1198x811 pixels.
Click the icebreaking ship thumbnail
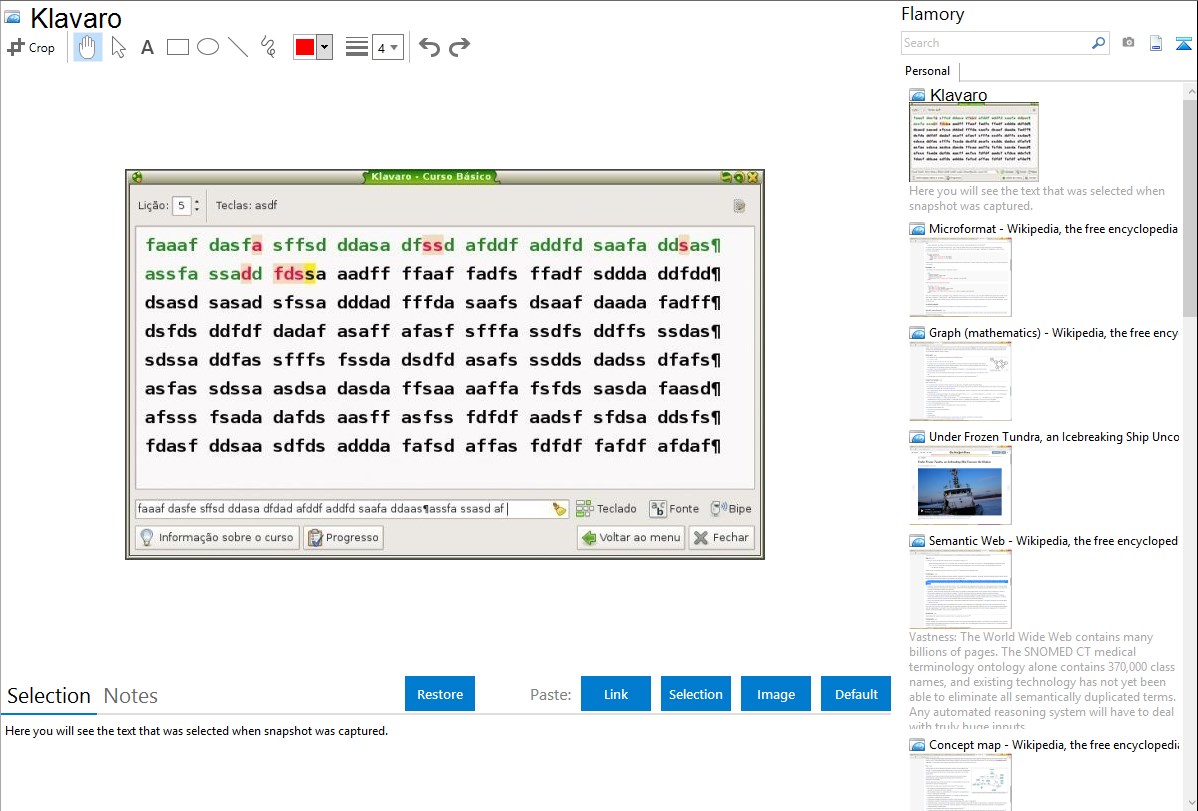point(960,485)
